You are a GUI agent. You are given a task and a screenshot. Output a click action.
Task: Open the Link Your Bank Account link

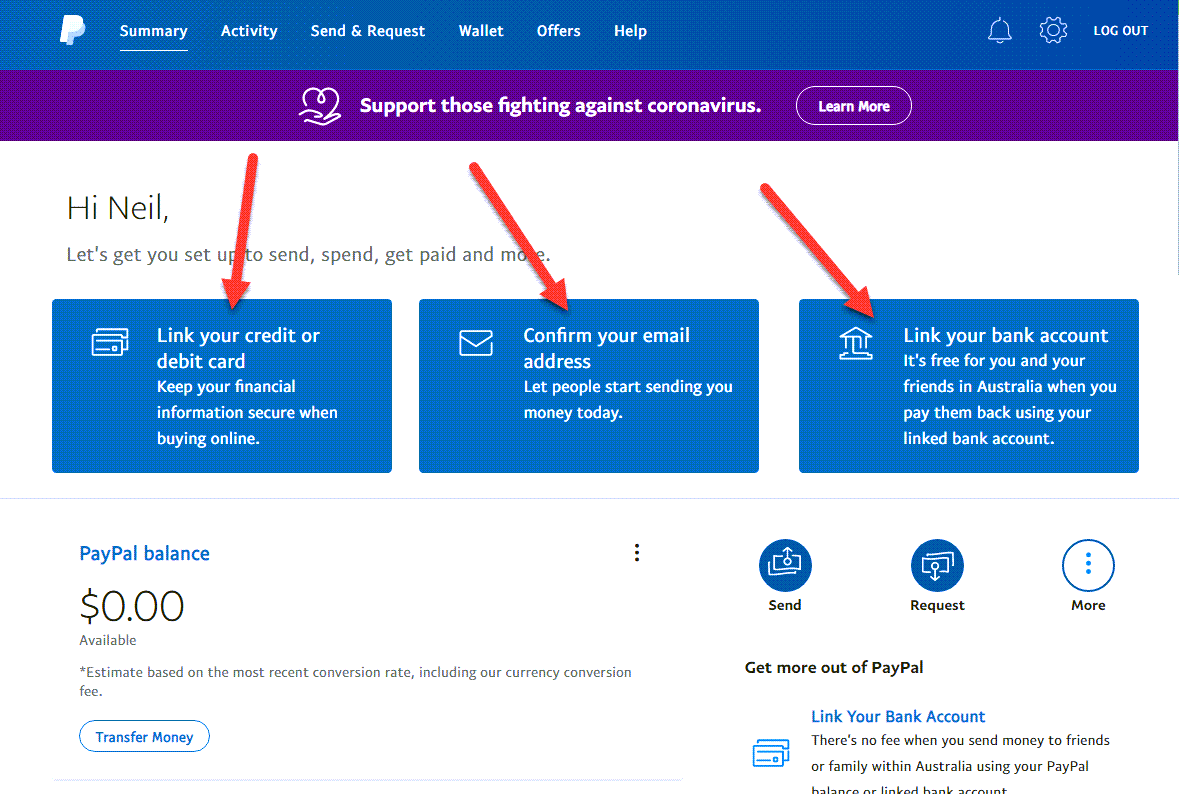(x=898, y=717)
